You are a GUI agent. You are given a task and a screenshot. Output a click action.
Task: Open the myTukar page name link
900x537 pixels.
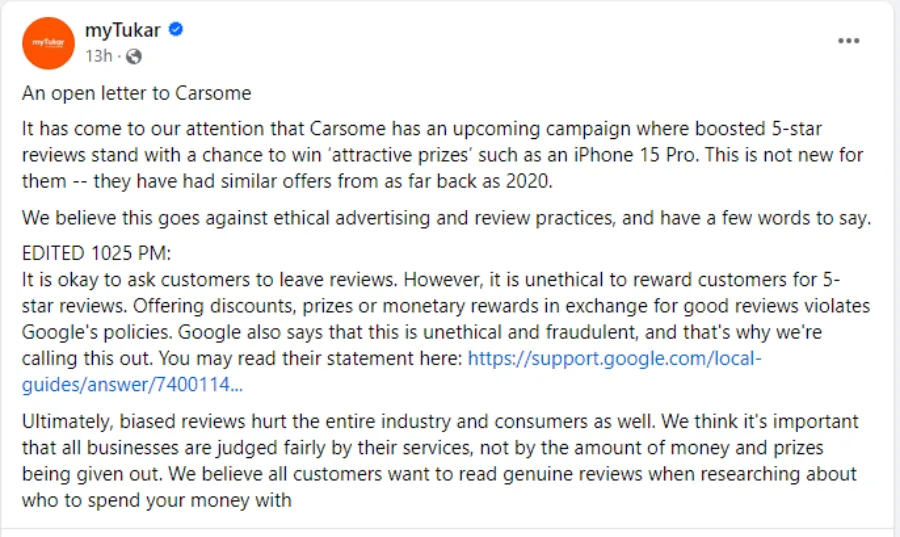click(122, 31)
